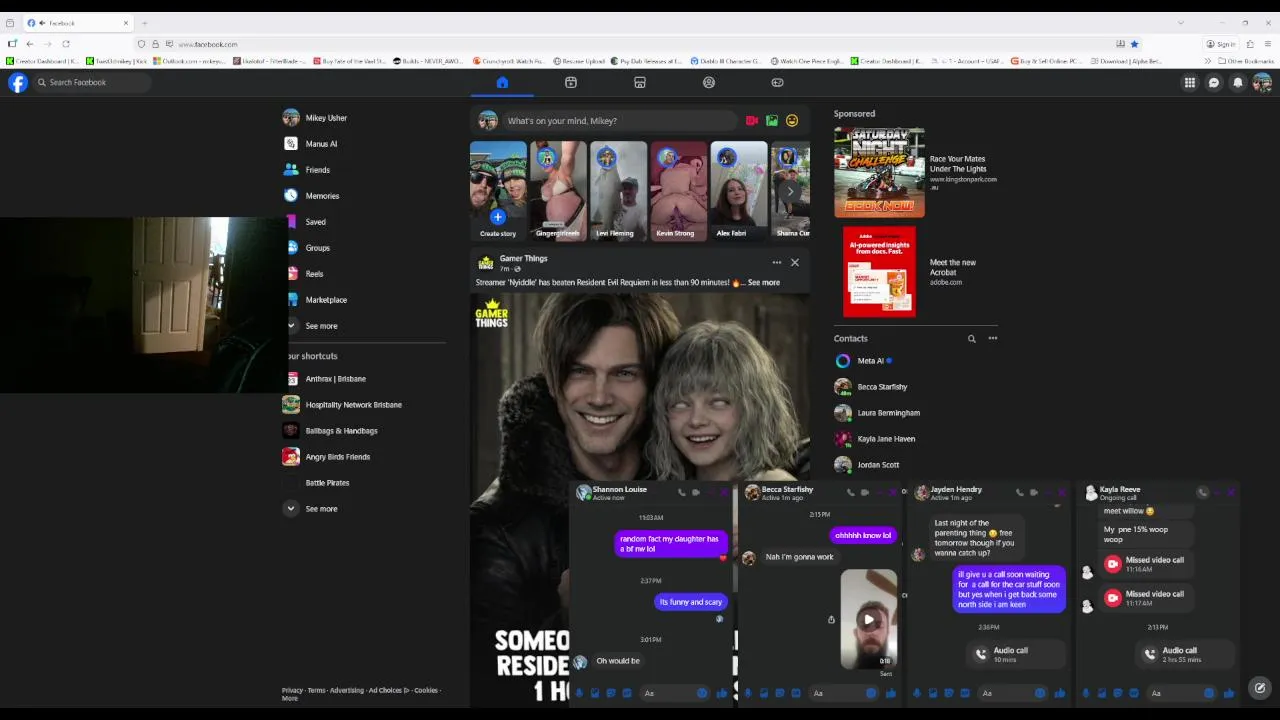Add Feeling/activity from composer
Screen dimensions: 1280x720
792,121
